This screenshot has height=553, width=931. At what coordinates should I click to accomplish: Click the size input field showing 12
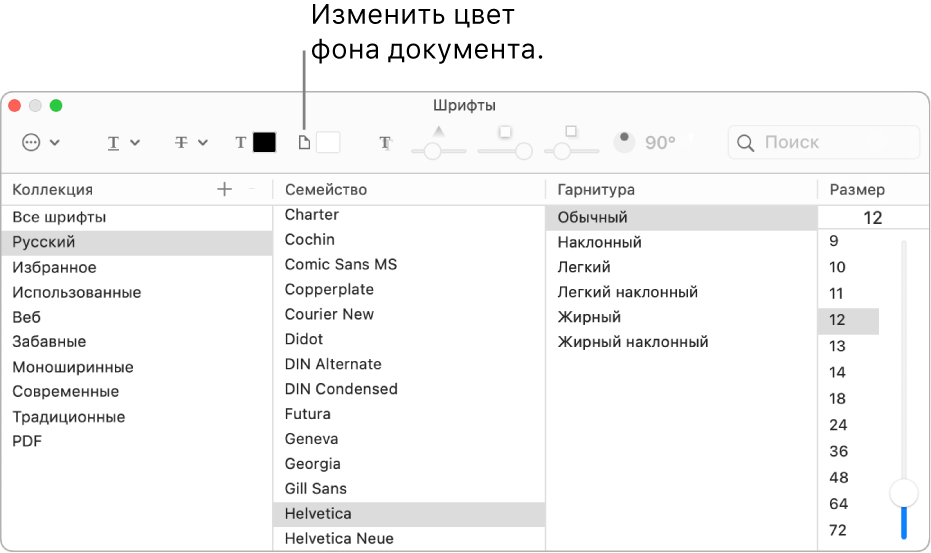873,217
